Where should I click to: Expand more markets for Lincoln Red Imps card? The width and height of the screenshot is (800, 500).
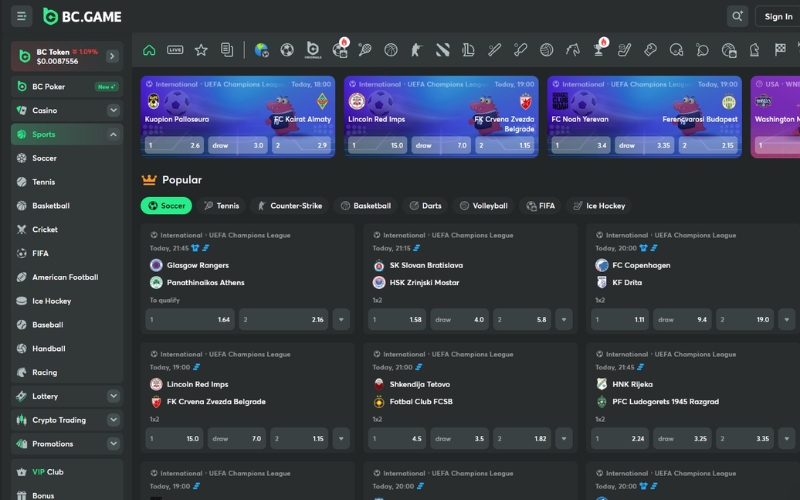coord(341,438)
